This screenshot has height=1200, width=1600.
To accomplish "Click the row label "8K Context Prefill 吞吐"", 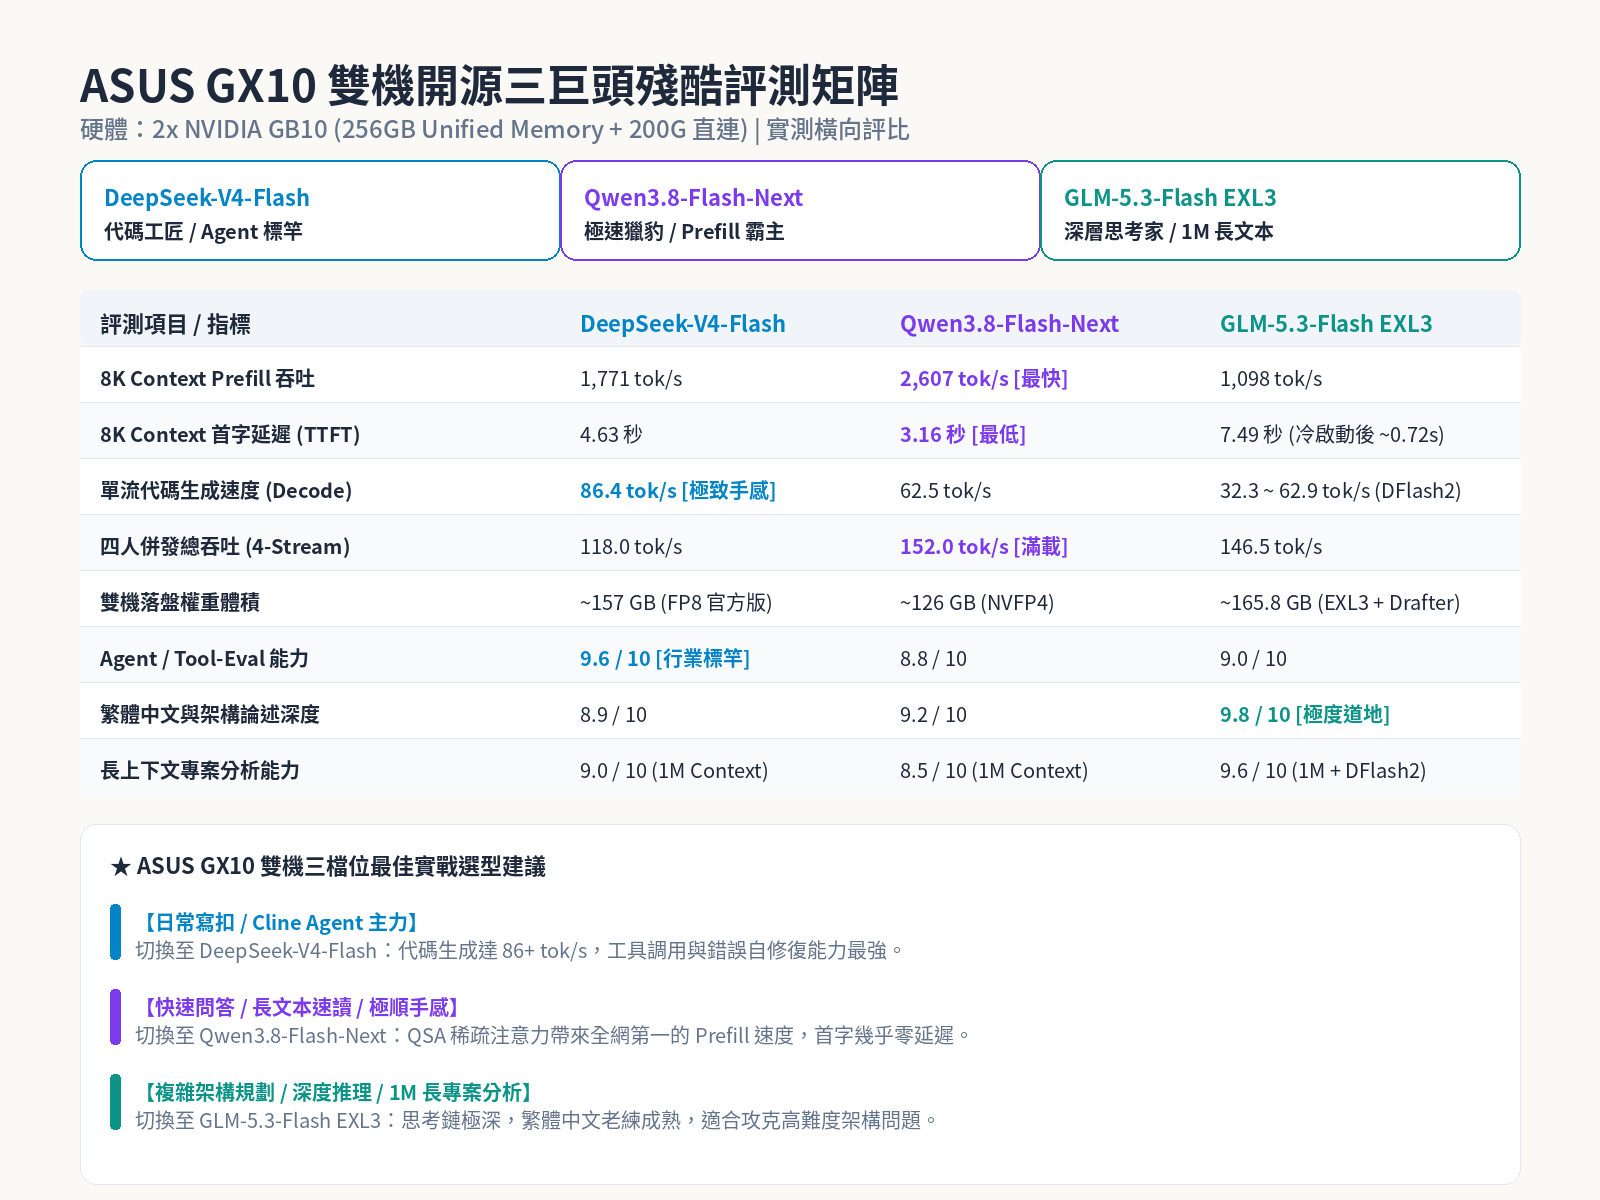I will point(207,379).
